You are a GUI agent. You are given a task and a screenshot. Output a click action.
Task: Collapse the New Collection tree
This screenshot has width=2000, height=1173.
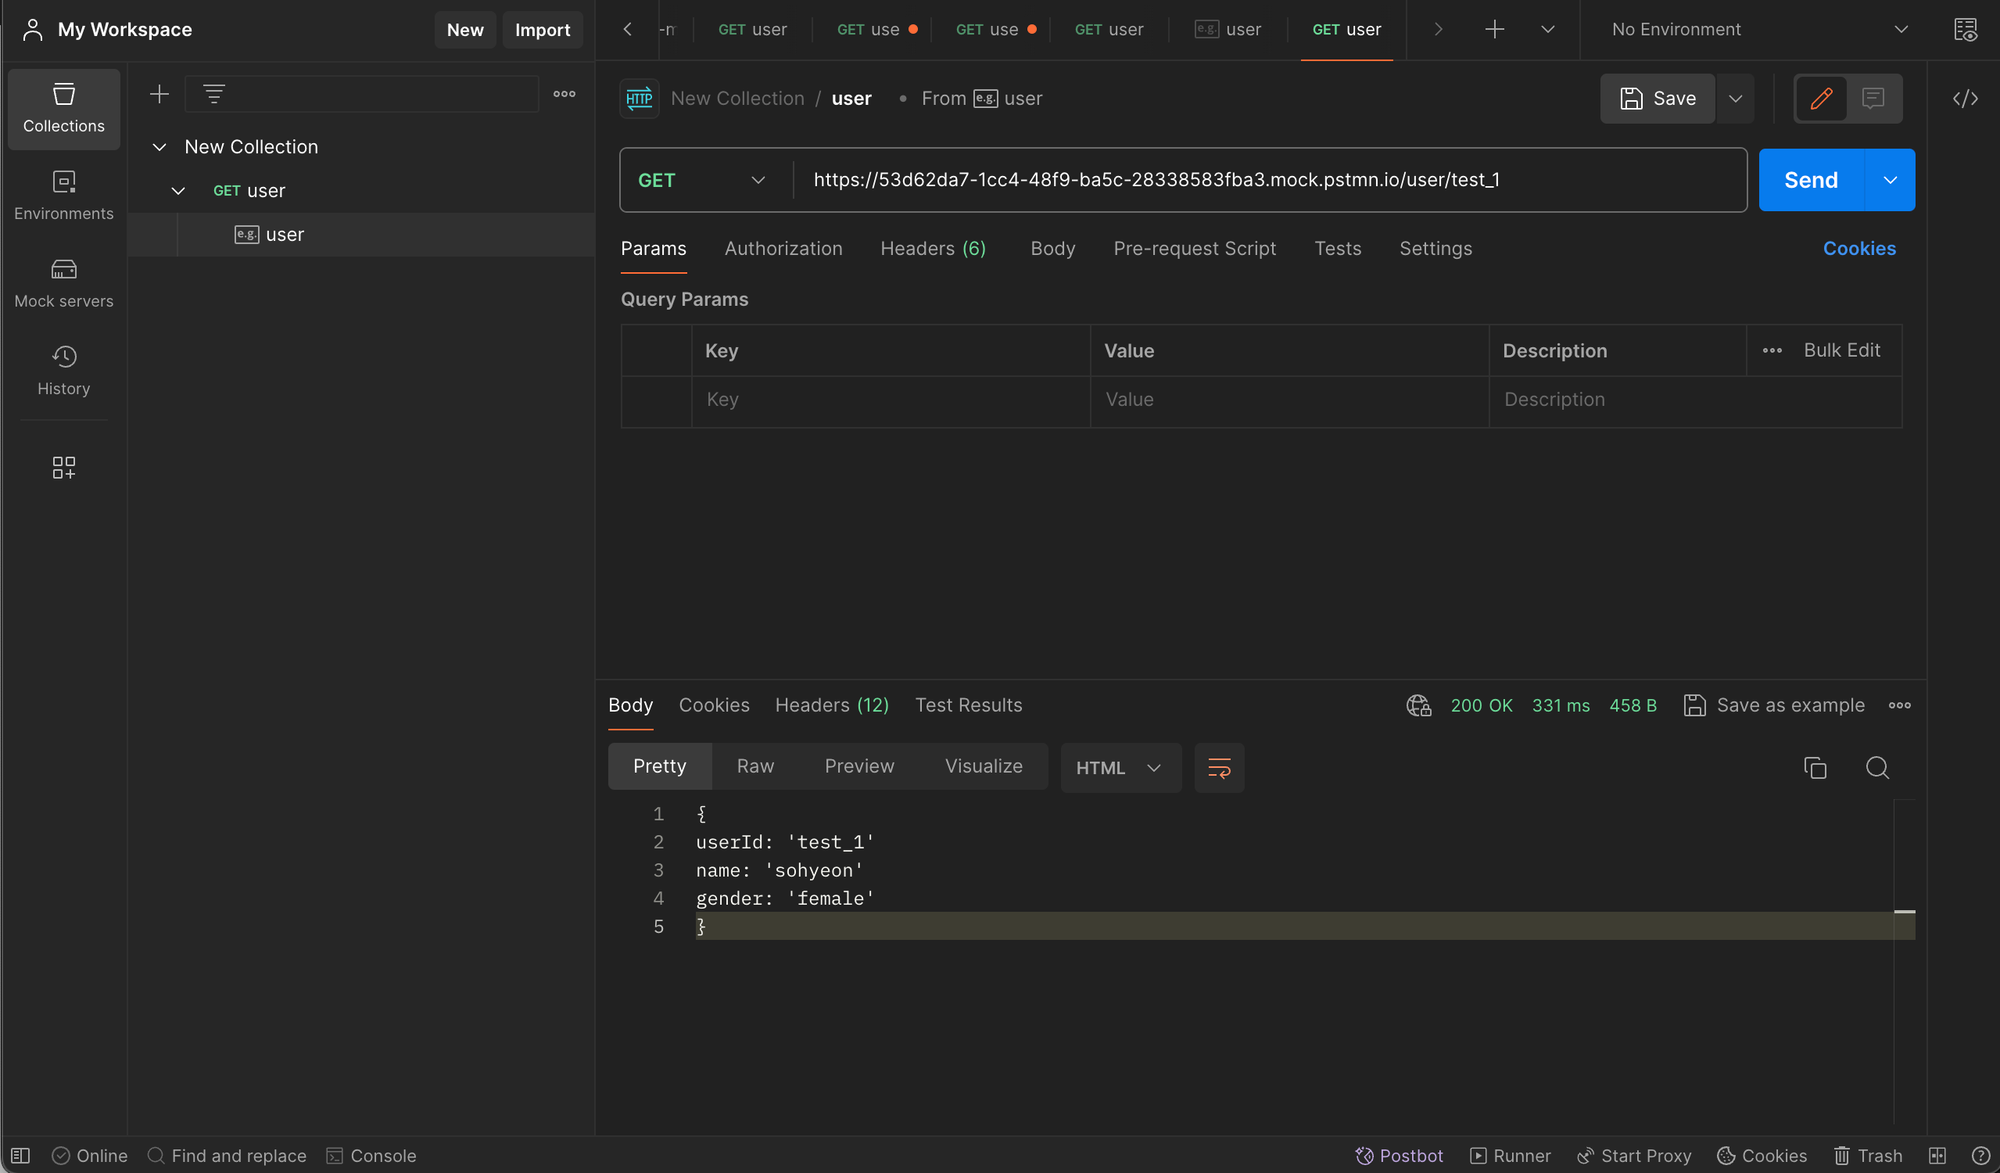click(159, 147)
